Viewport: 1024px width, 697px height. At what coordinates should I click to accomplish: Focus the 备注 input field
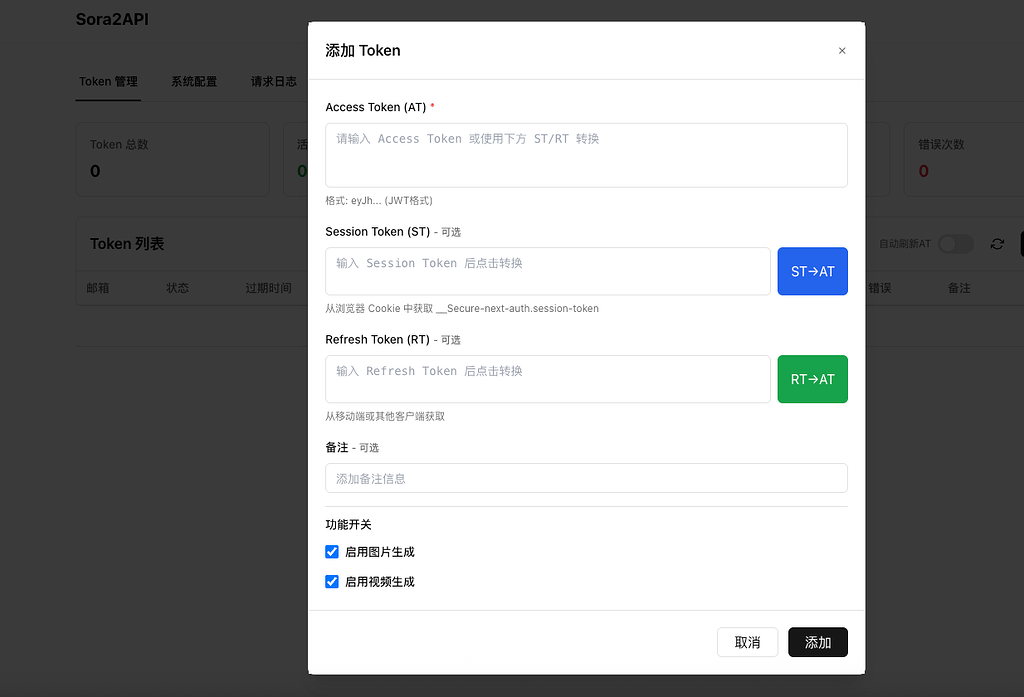point(586,478)
